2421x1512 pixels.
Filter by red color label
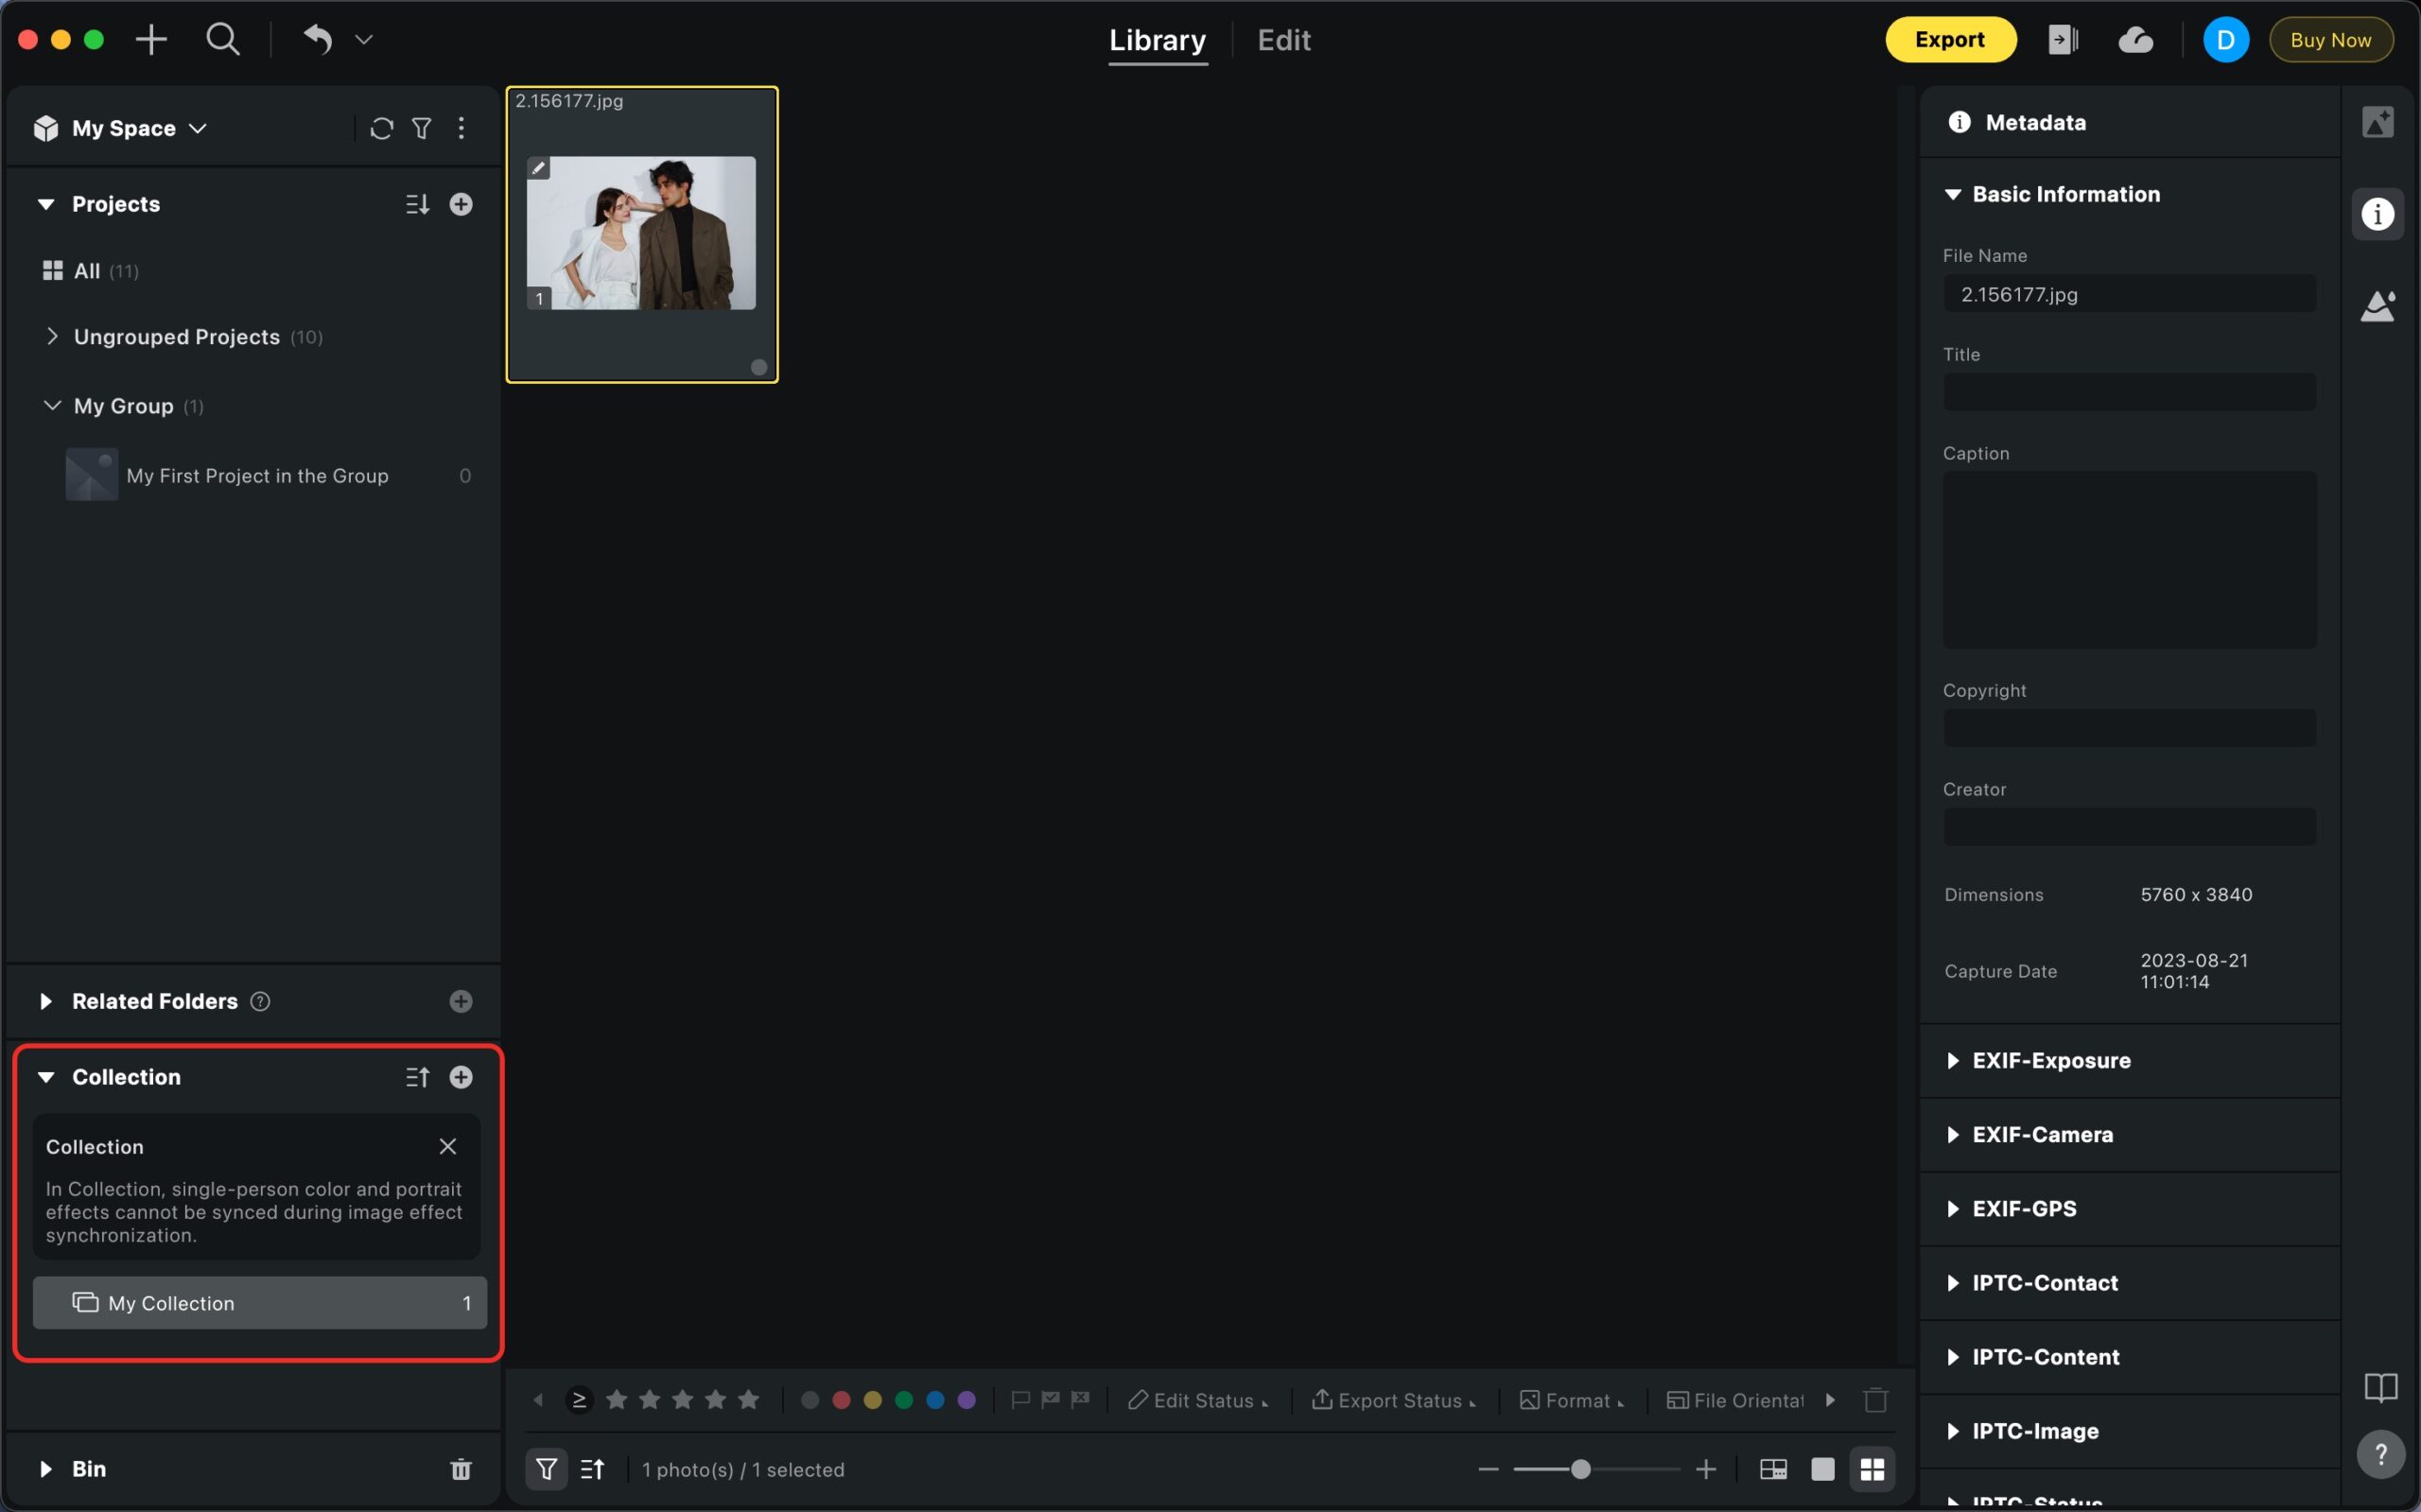(841, 1400)
